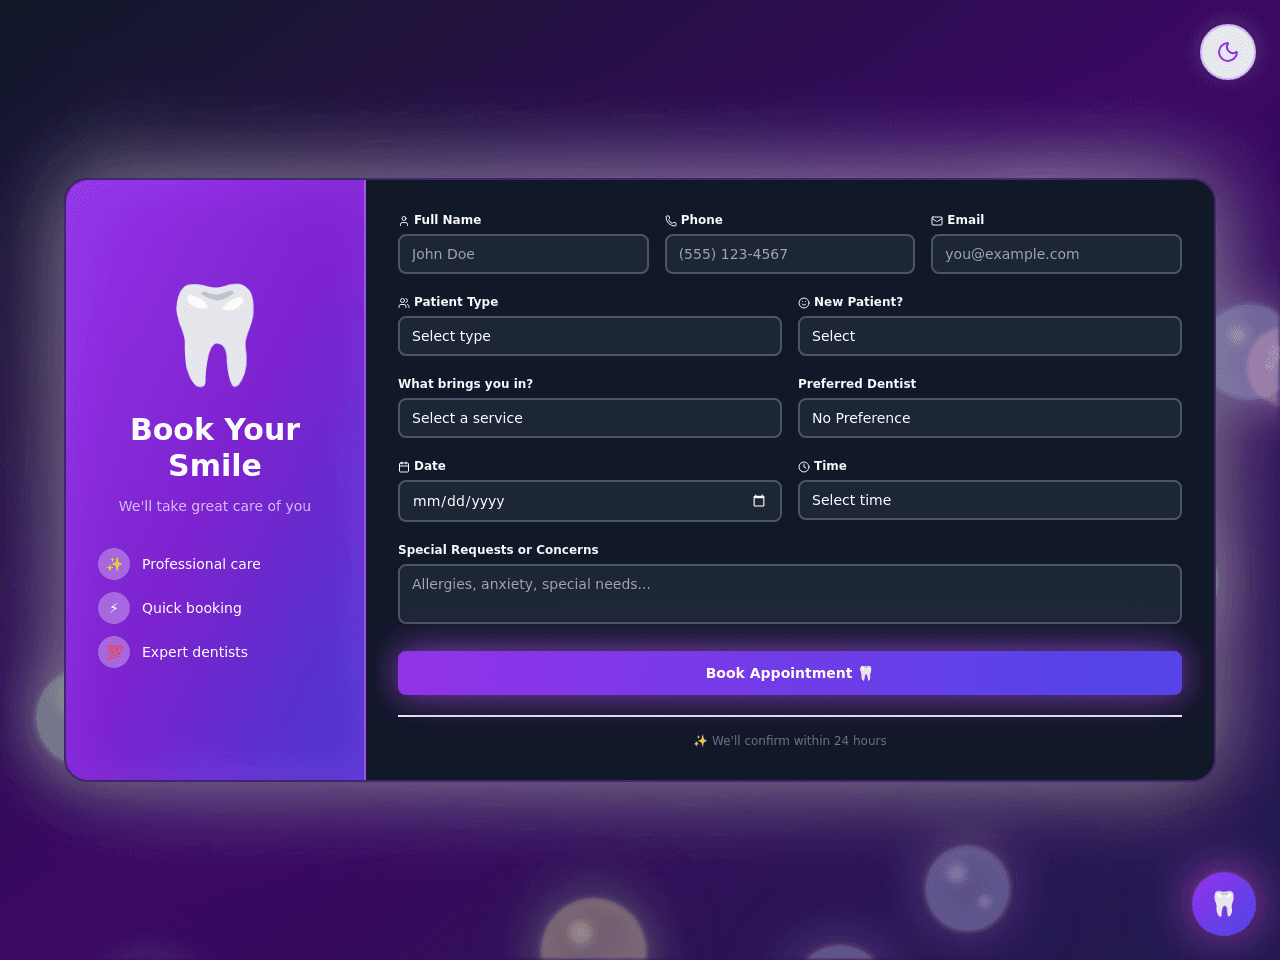The height and width of the screenshot is (960, 1280).
Task: Open the floating tooth button in the corner
Action: tap(1224, 904)
